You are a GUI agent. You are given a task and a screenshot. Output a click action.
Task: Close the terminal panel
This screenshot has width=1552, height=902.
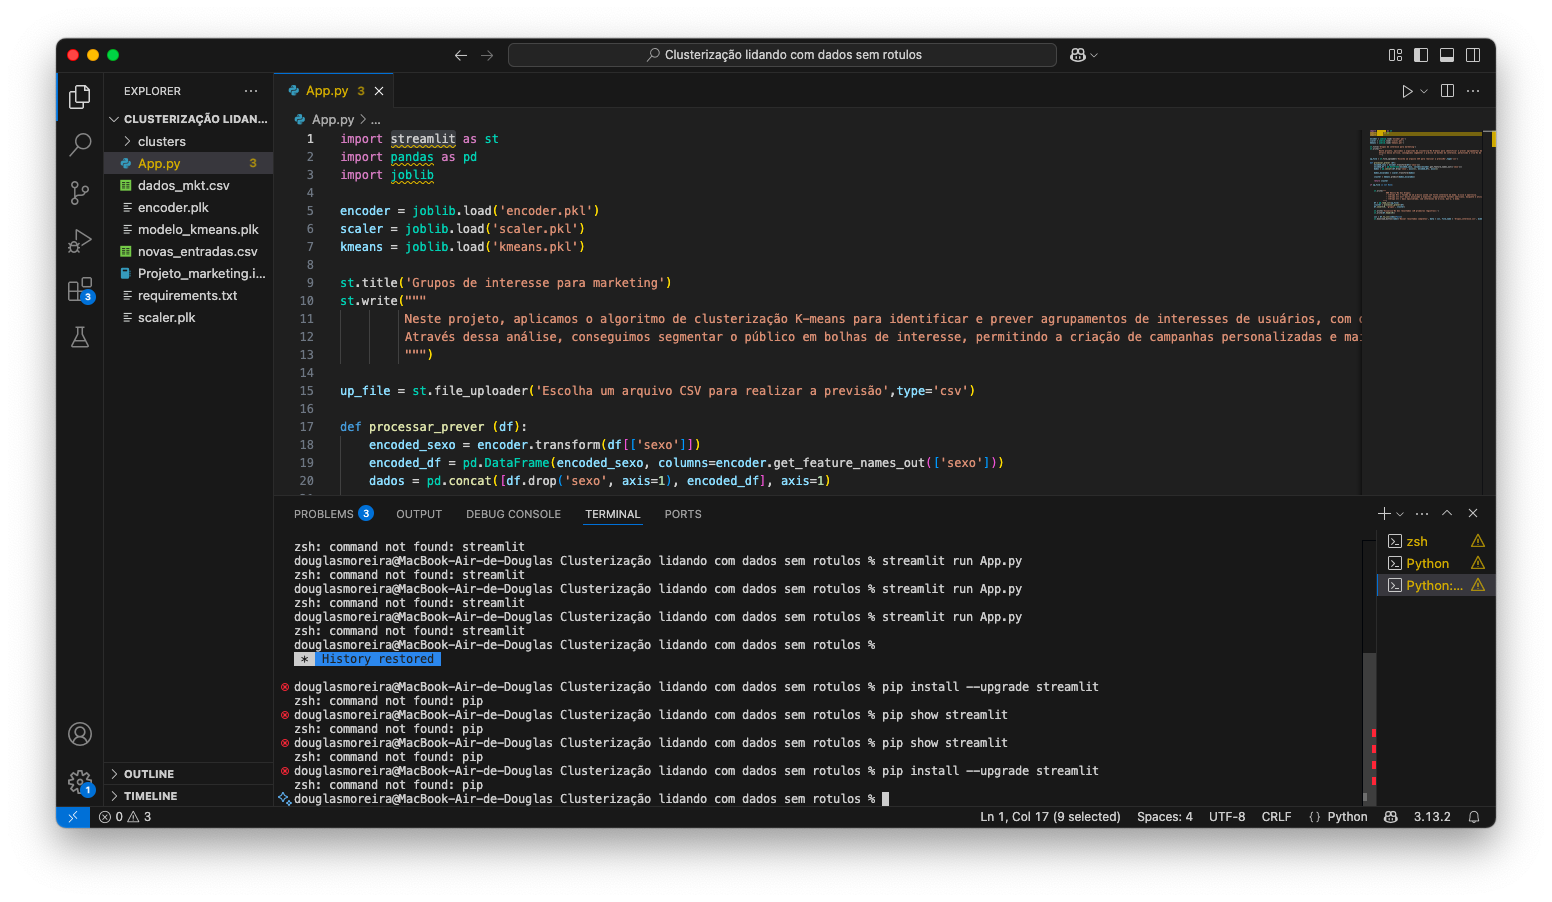(x=1473, y=513)
